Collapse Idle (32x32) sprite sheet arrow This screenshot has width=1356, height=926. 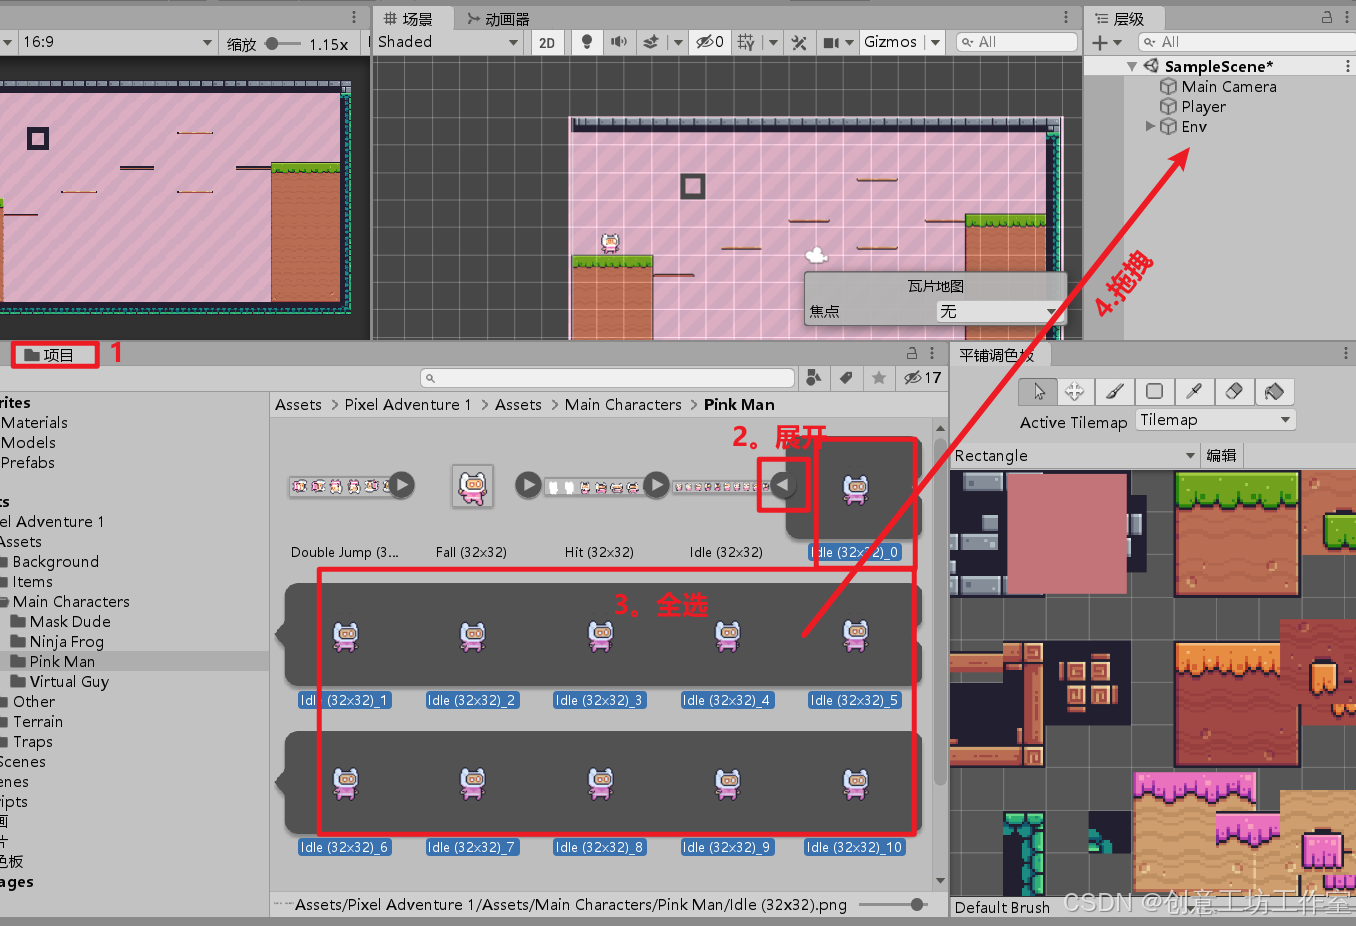coord(783,485)
